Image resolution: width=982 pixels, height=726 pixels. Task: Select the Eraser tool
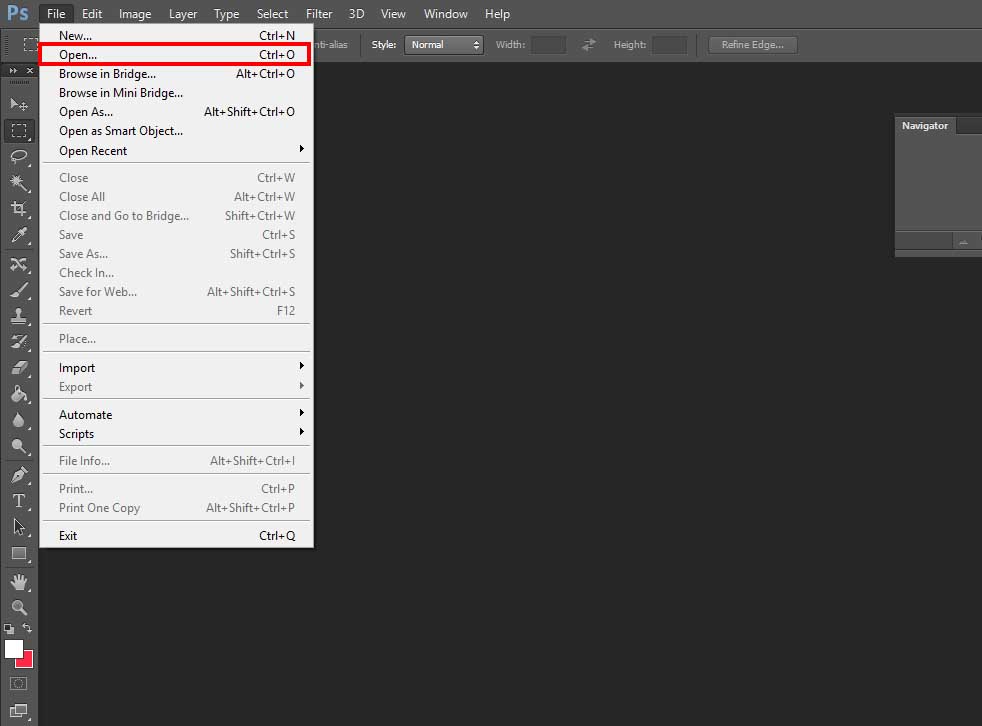pos(19,368)
